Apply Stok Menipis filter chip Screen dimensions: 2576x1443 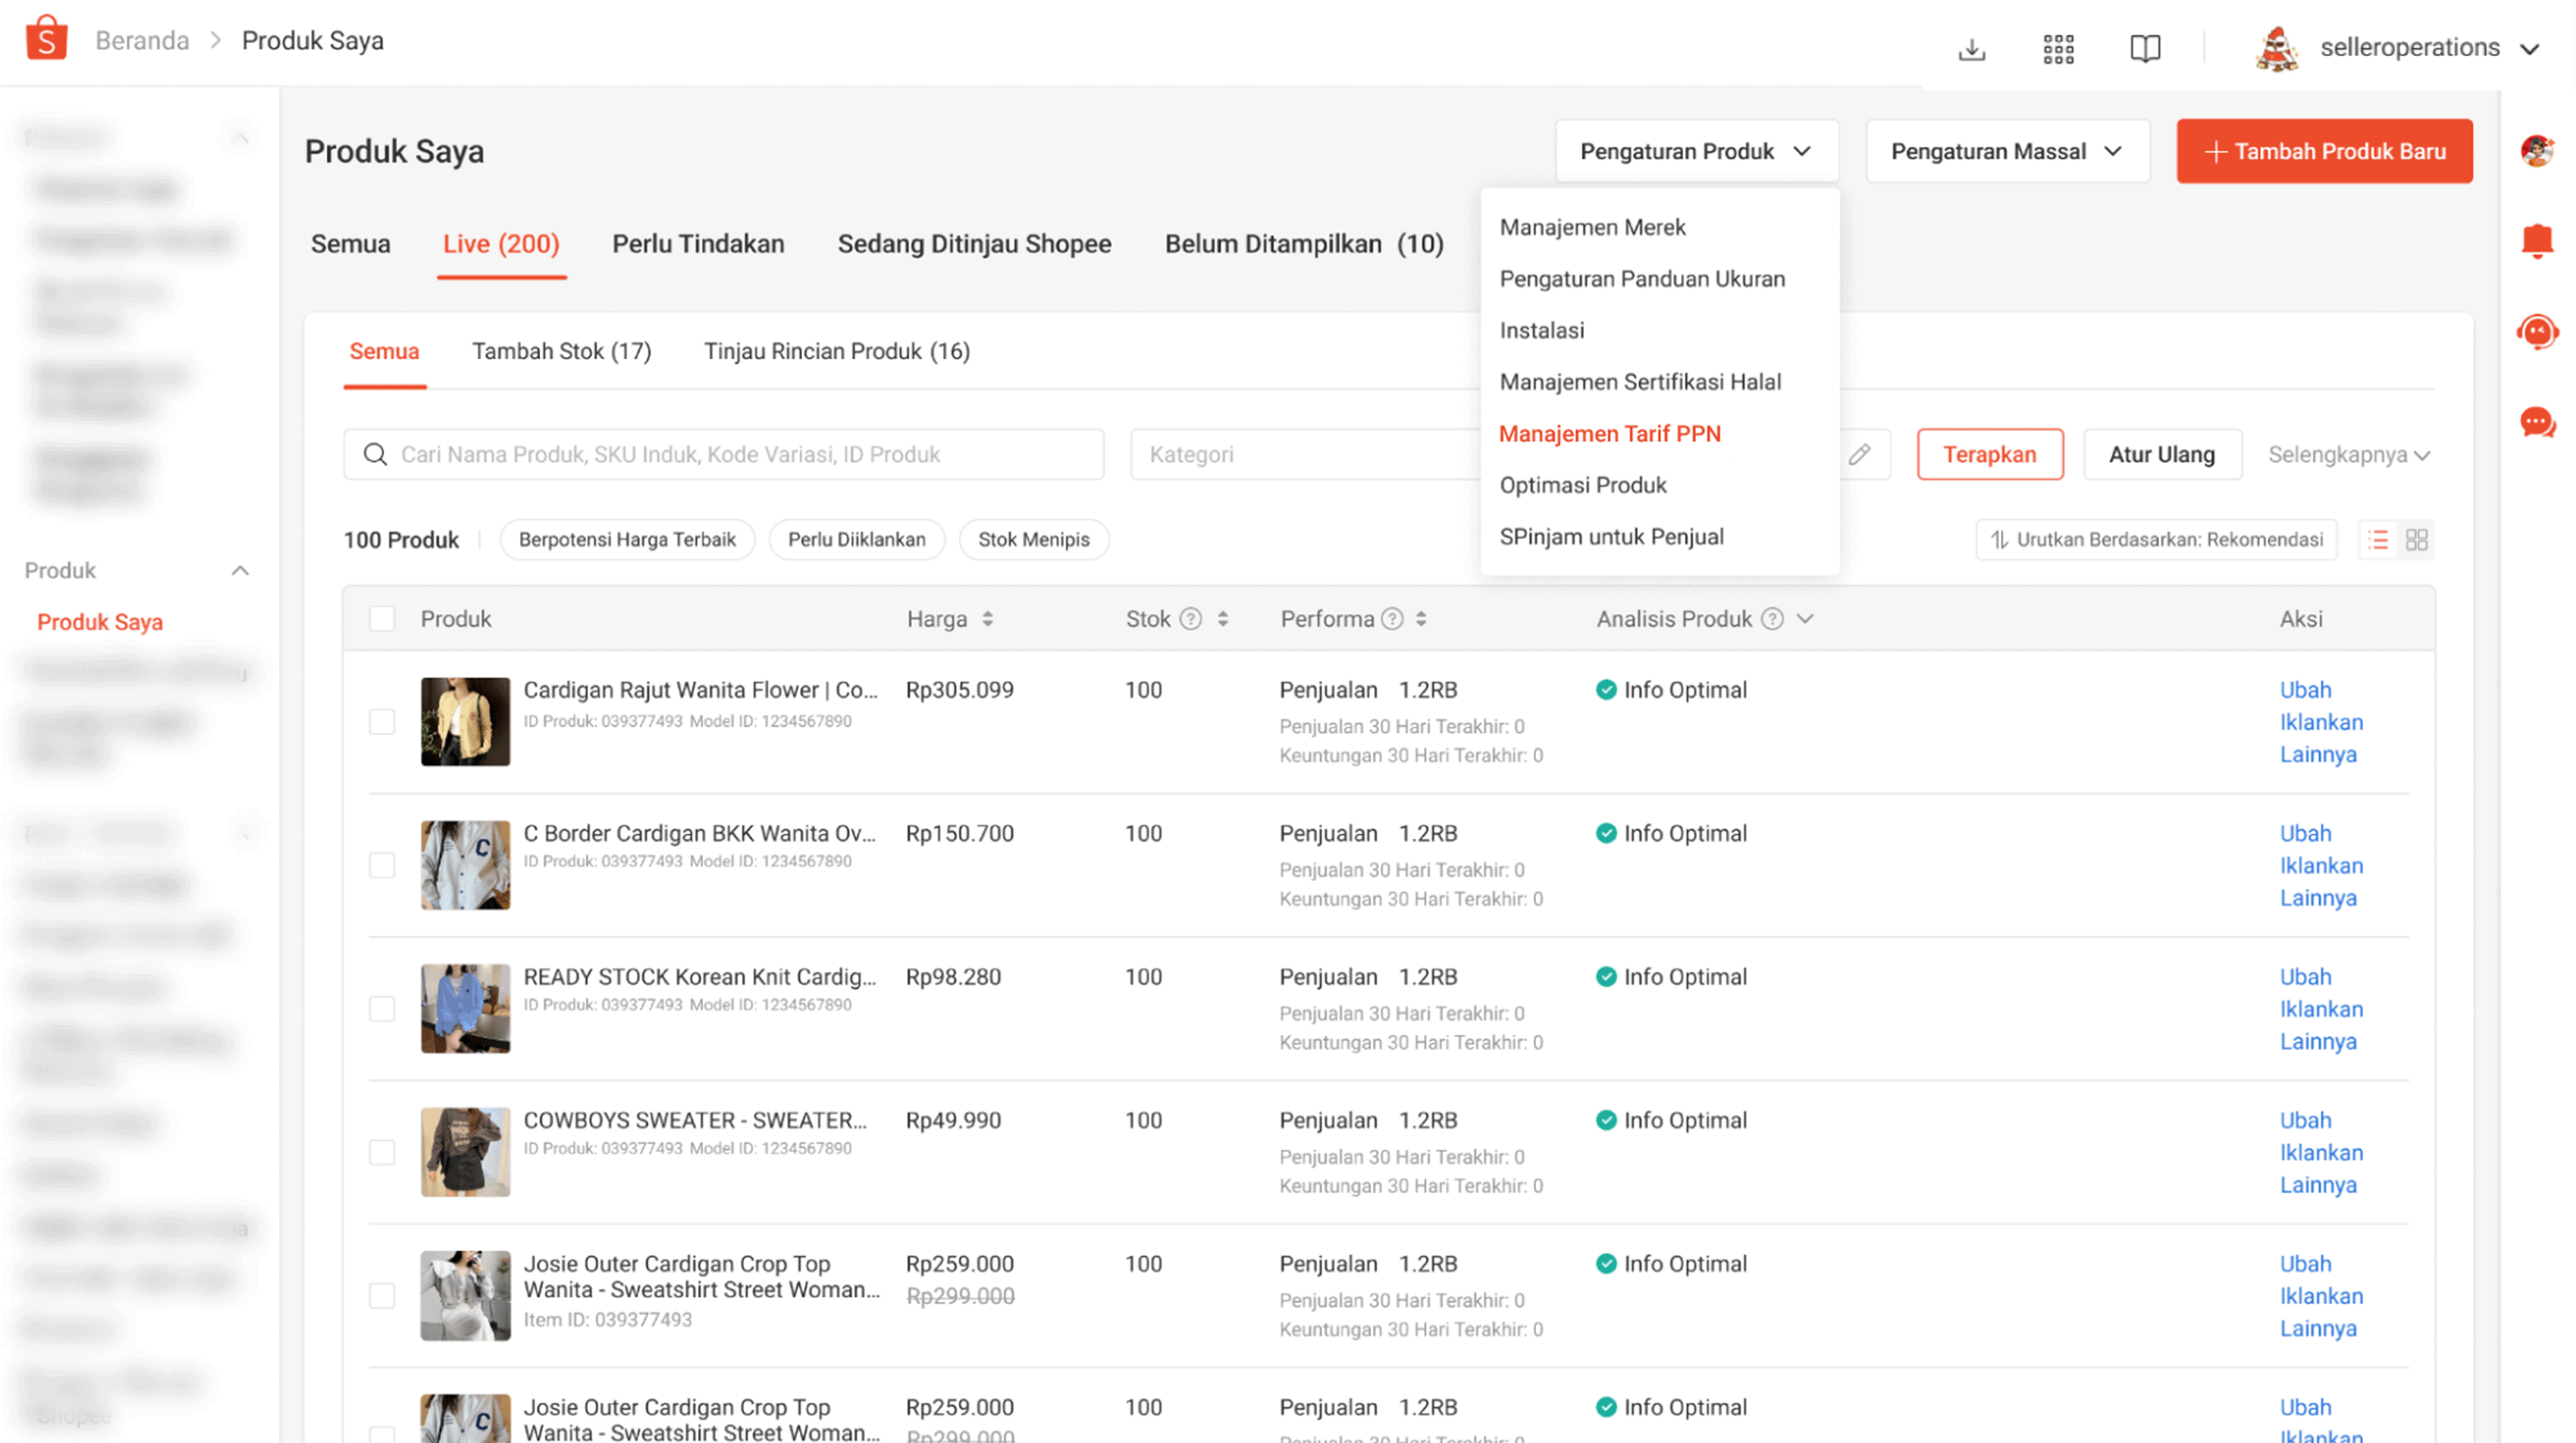[x=1033, y=540]
